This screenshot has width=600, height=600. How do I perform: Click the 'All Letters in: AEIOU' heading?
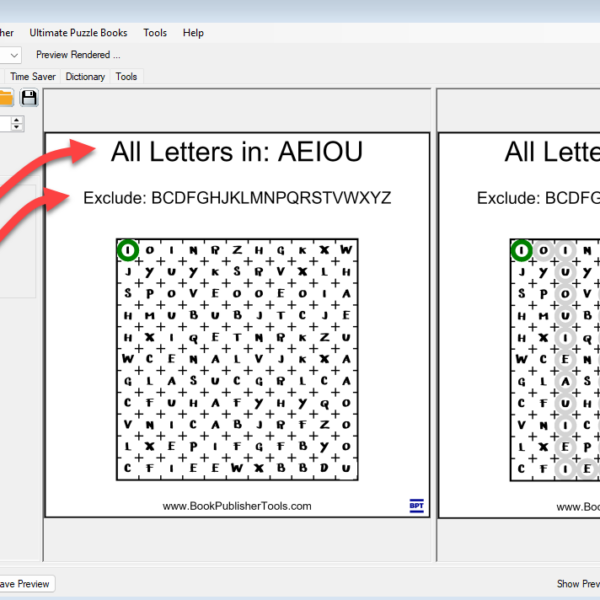tap(237, 152)
